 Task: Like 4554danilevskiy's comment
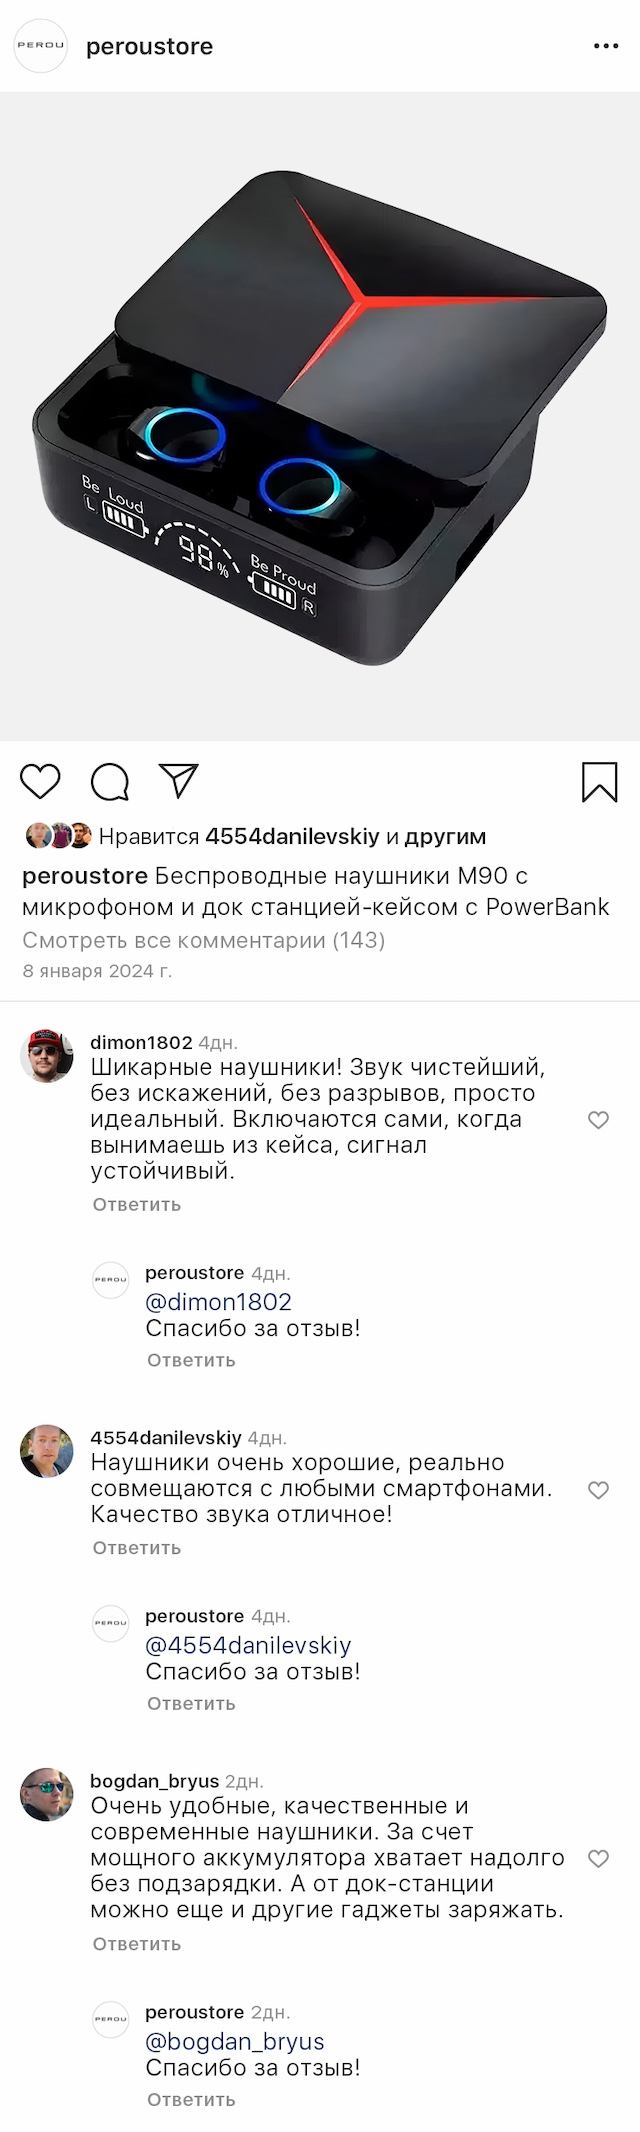click(598, 1490)
